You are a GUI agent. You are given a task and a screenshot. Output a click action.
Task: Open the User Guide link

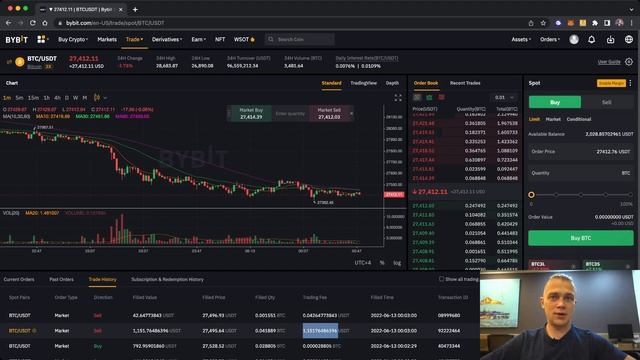point(609,62)
